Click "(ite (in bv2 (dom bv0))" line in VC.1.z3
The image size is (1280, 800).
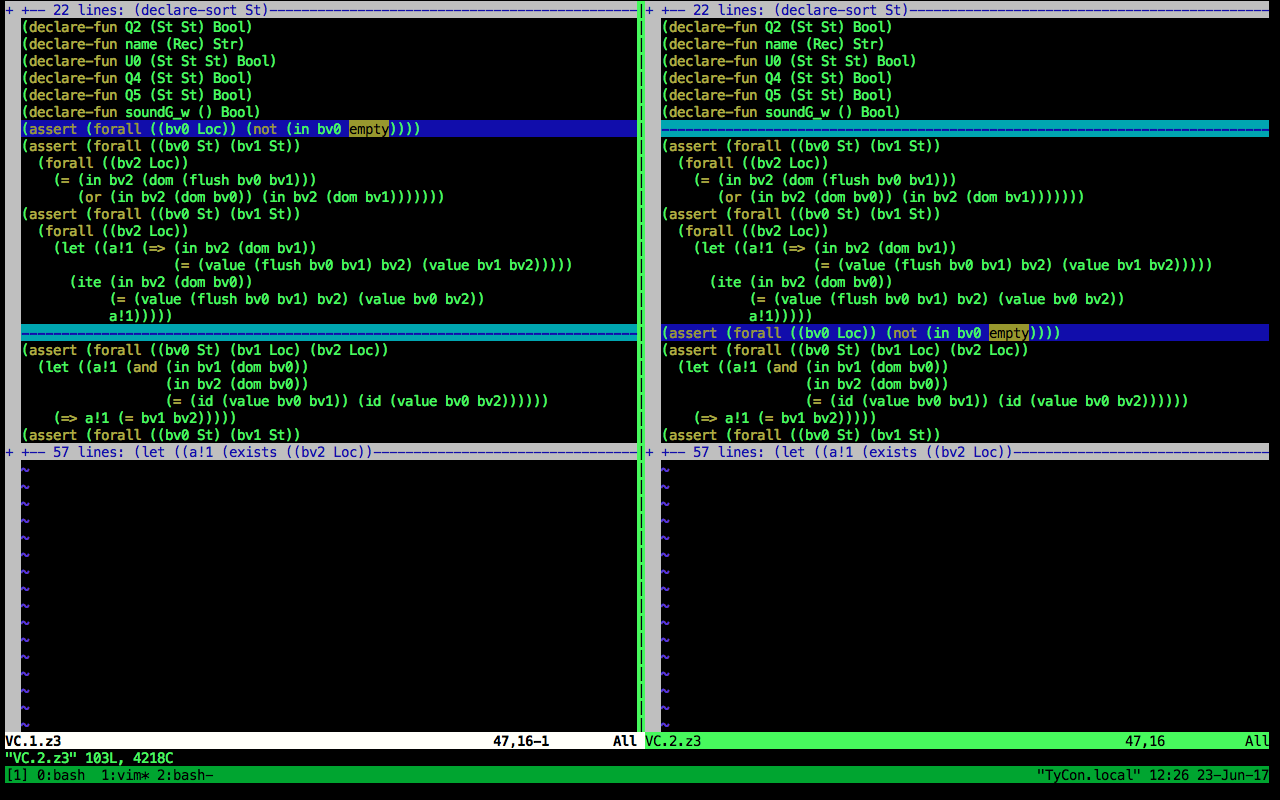click(x=161, y=282)
